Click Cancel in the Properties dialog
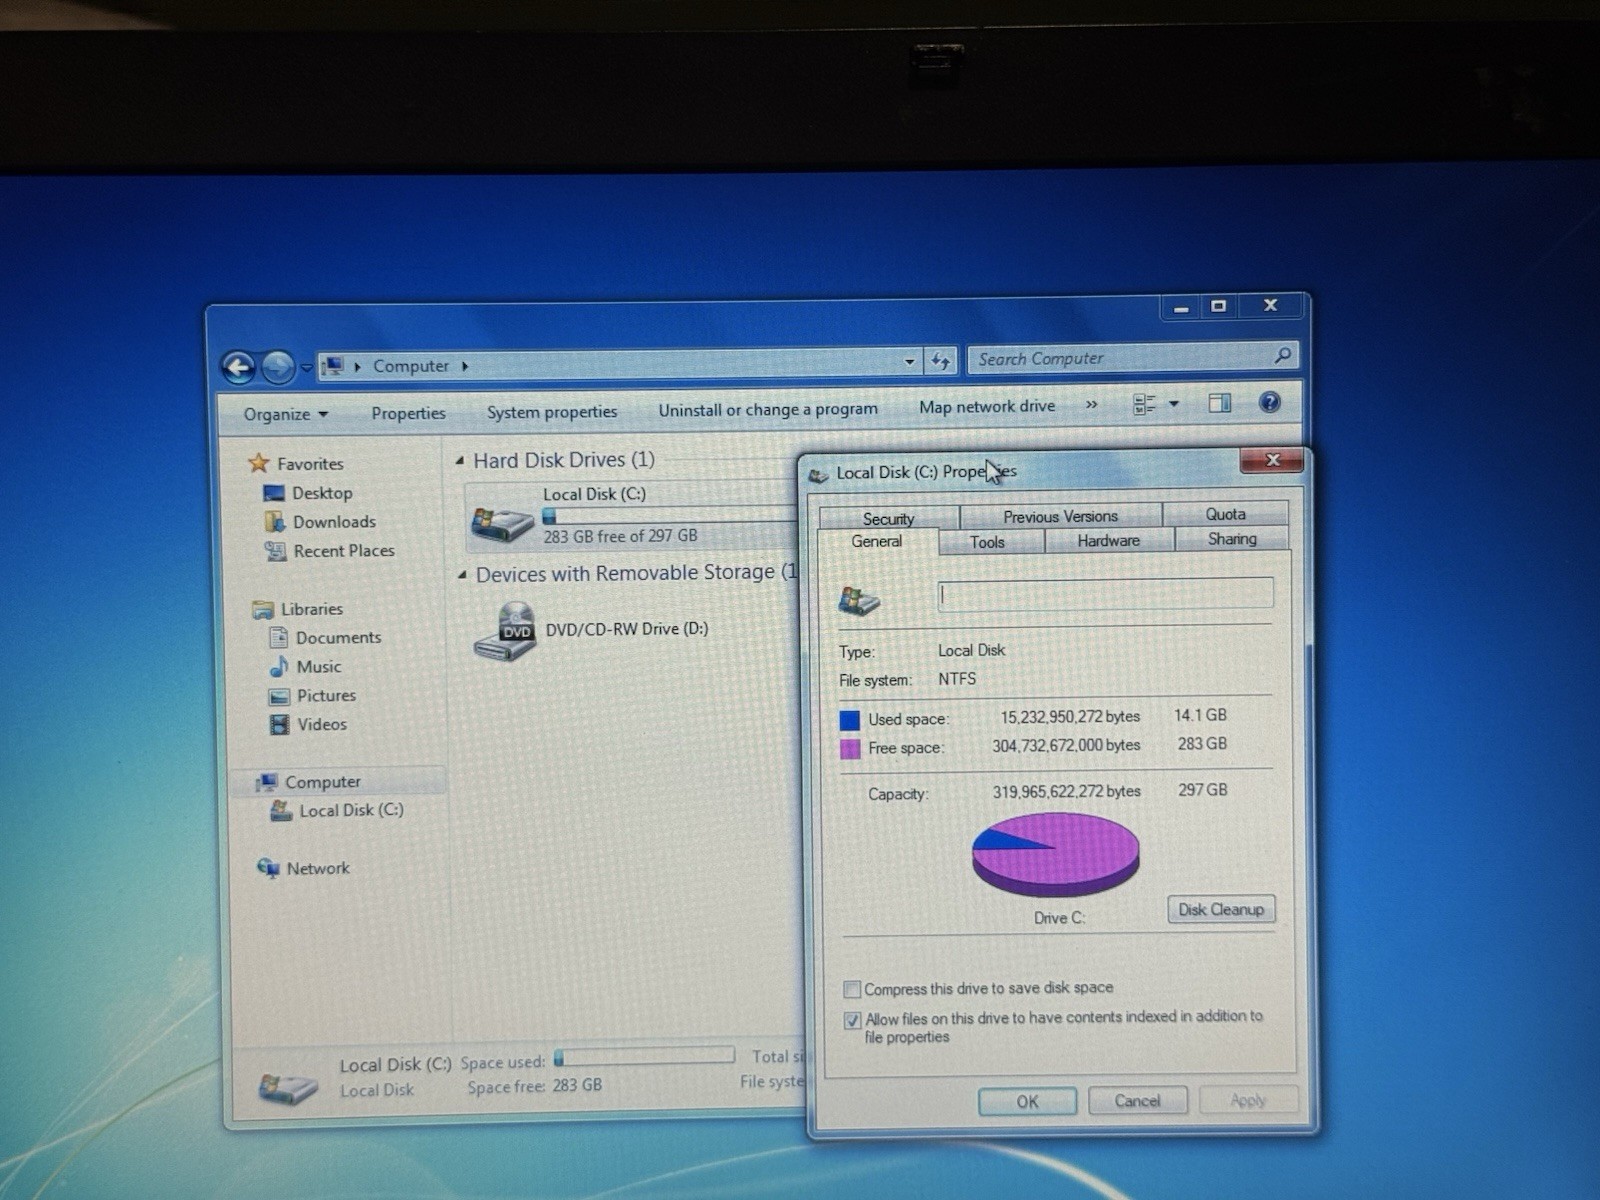 coord(1137,1100)
